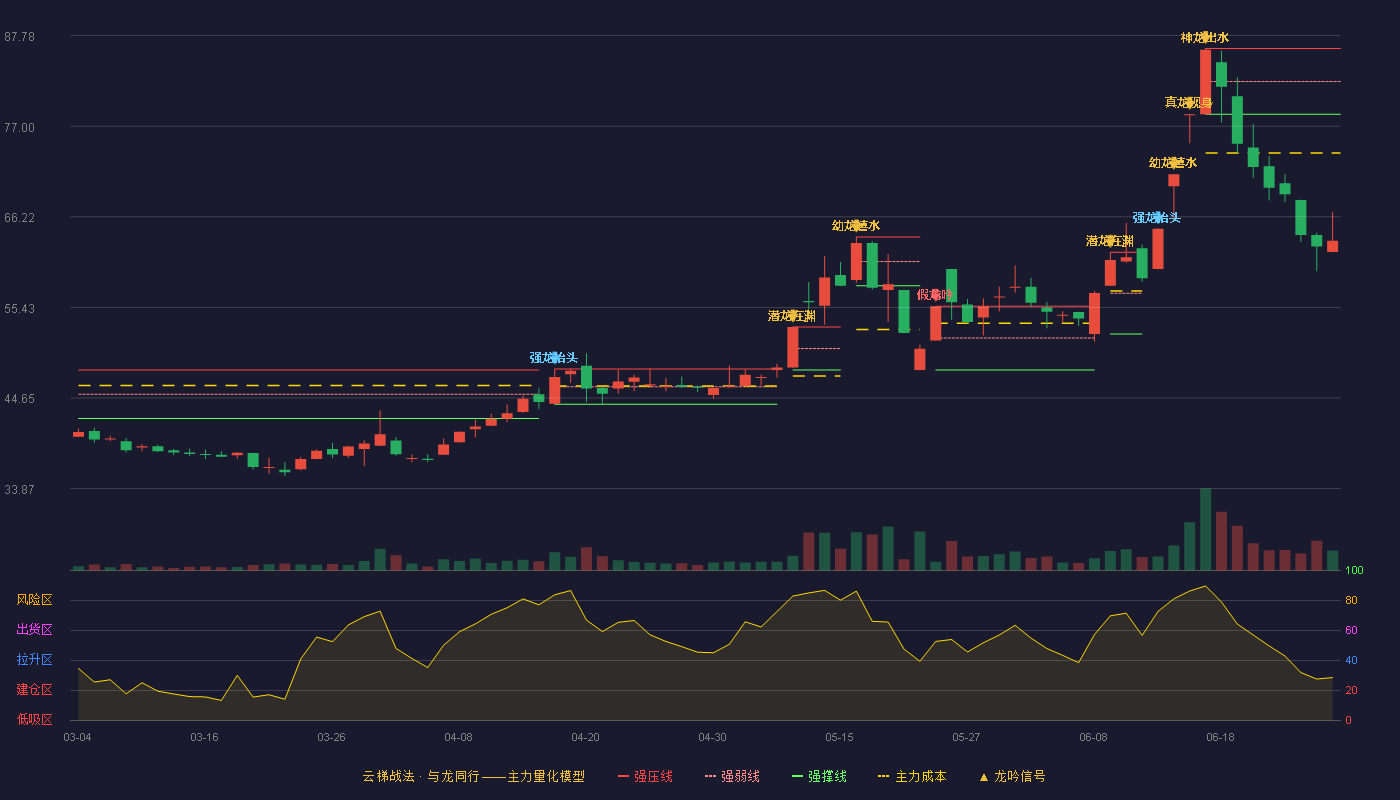This screenshot has height=800, width=1400.
Task: Select the 假龙吟 signal label
Action: 935,294
